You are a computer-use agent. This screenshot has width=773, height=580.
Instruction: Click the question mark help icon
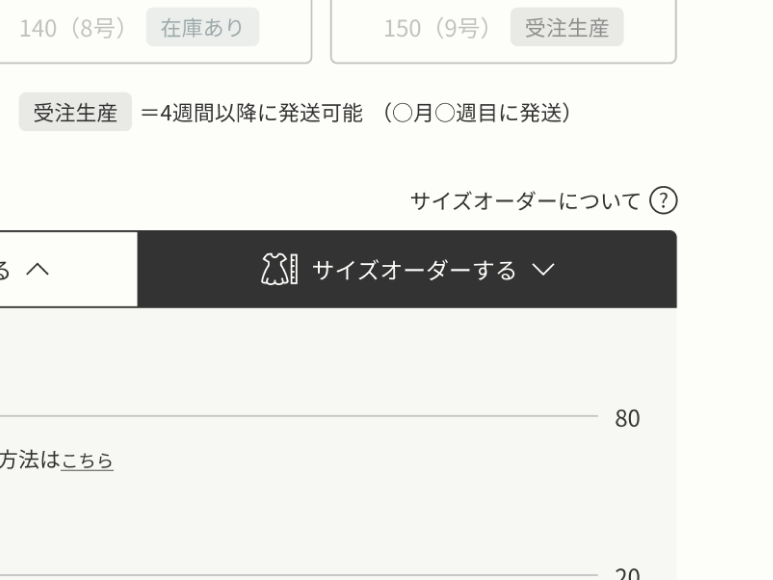pos(662,201)
